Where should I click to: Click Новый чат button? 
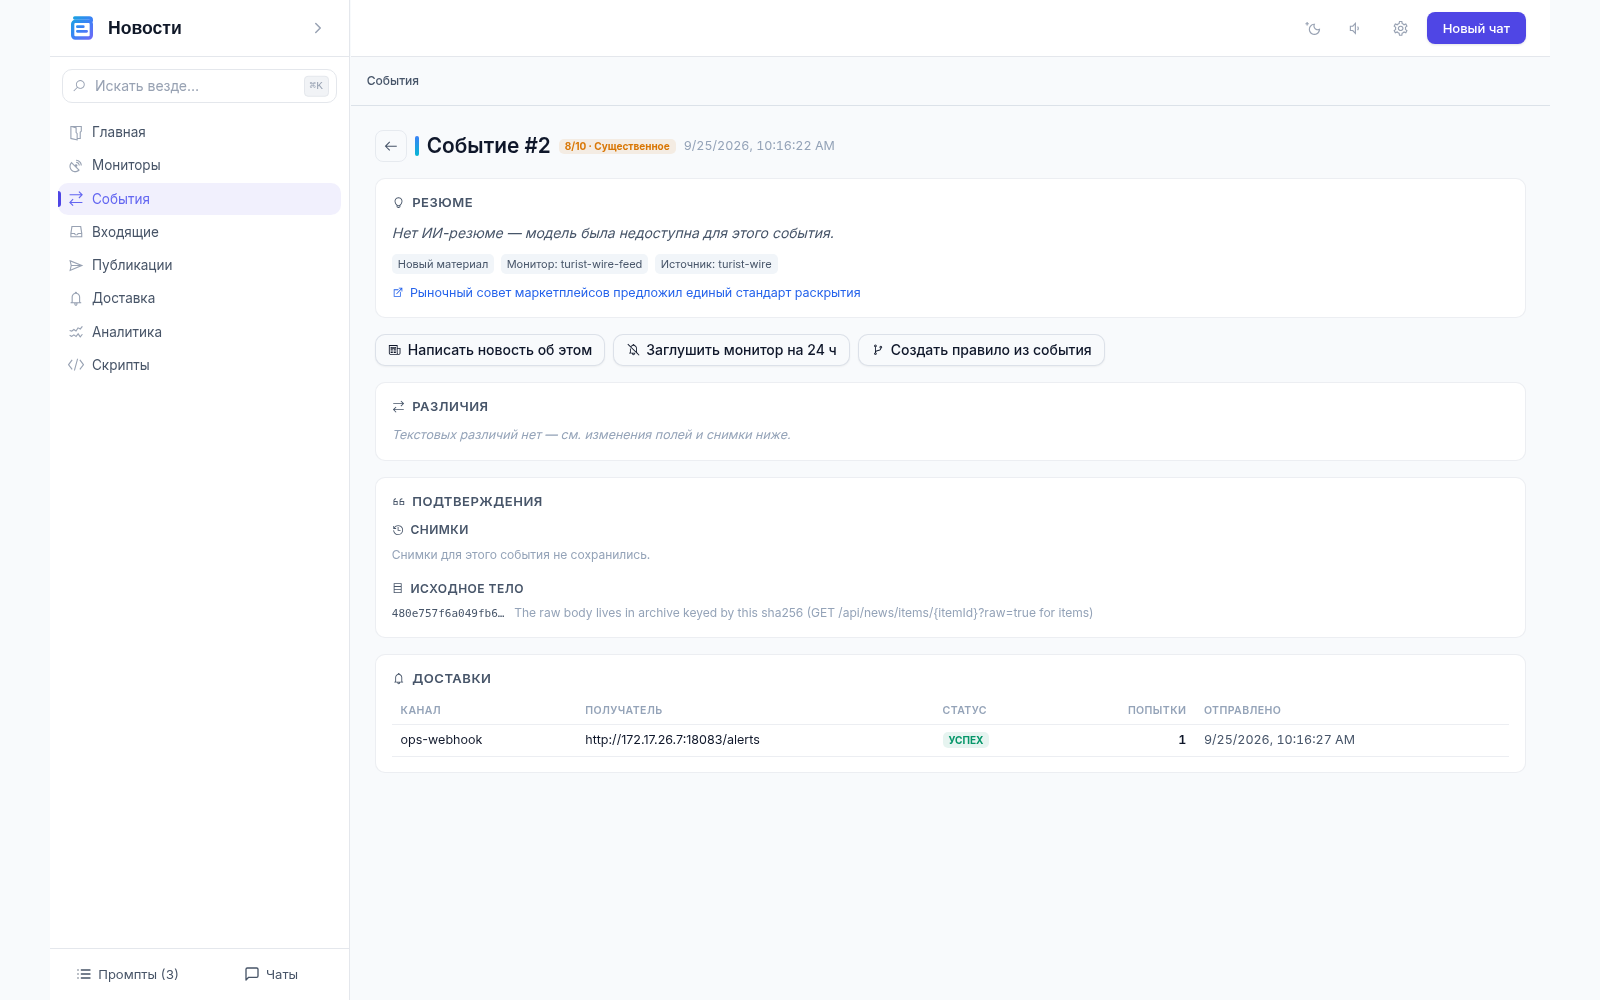tap(1476, 28)
